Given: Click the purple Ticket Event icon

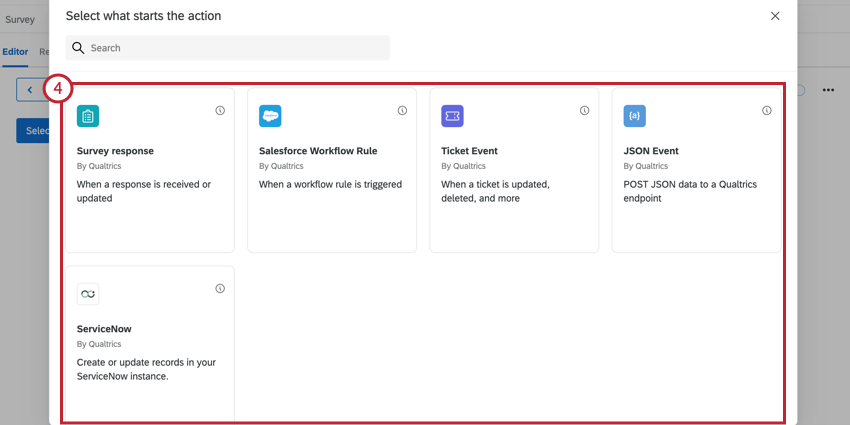Looking at the screenshot, I should 452,116.
